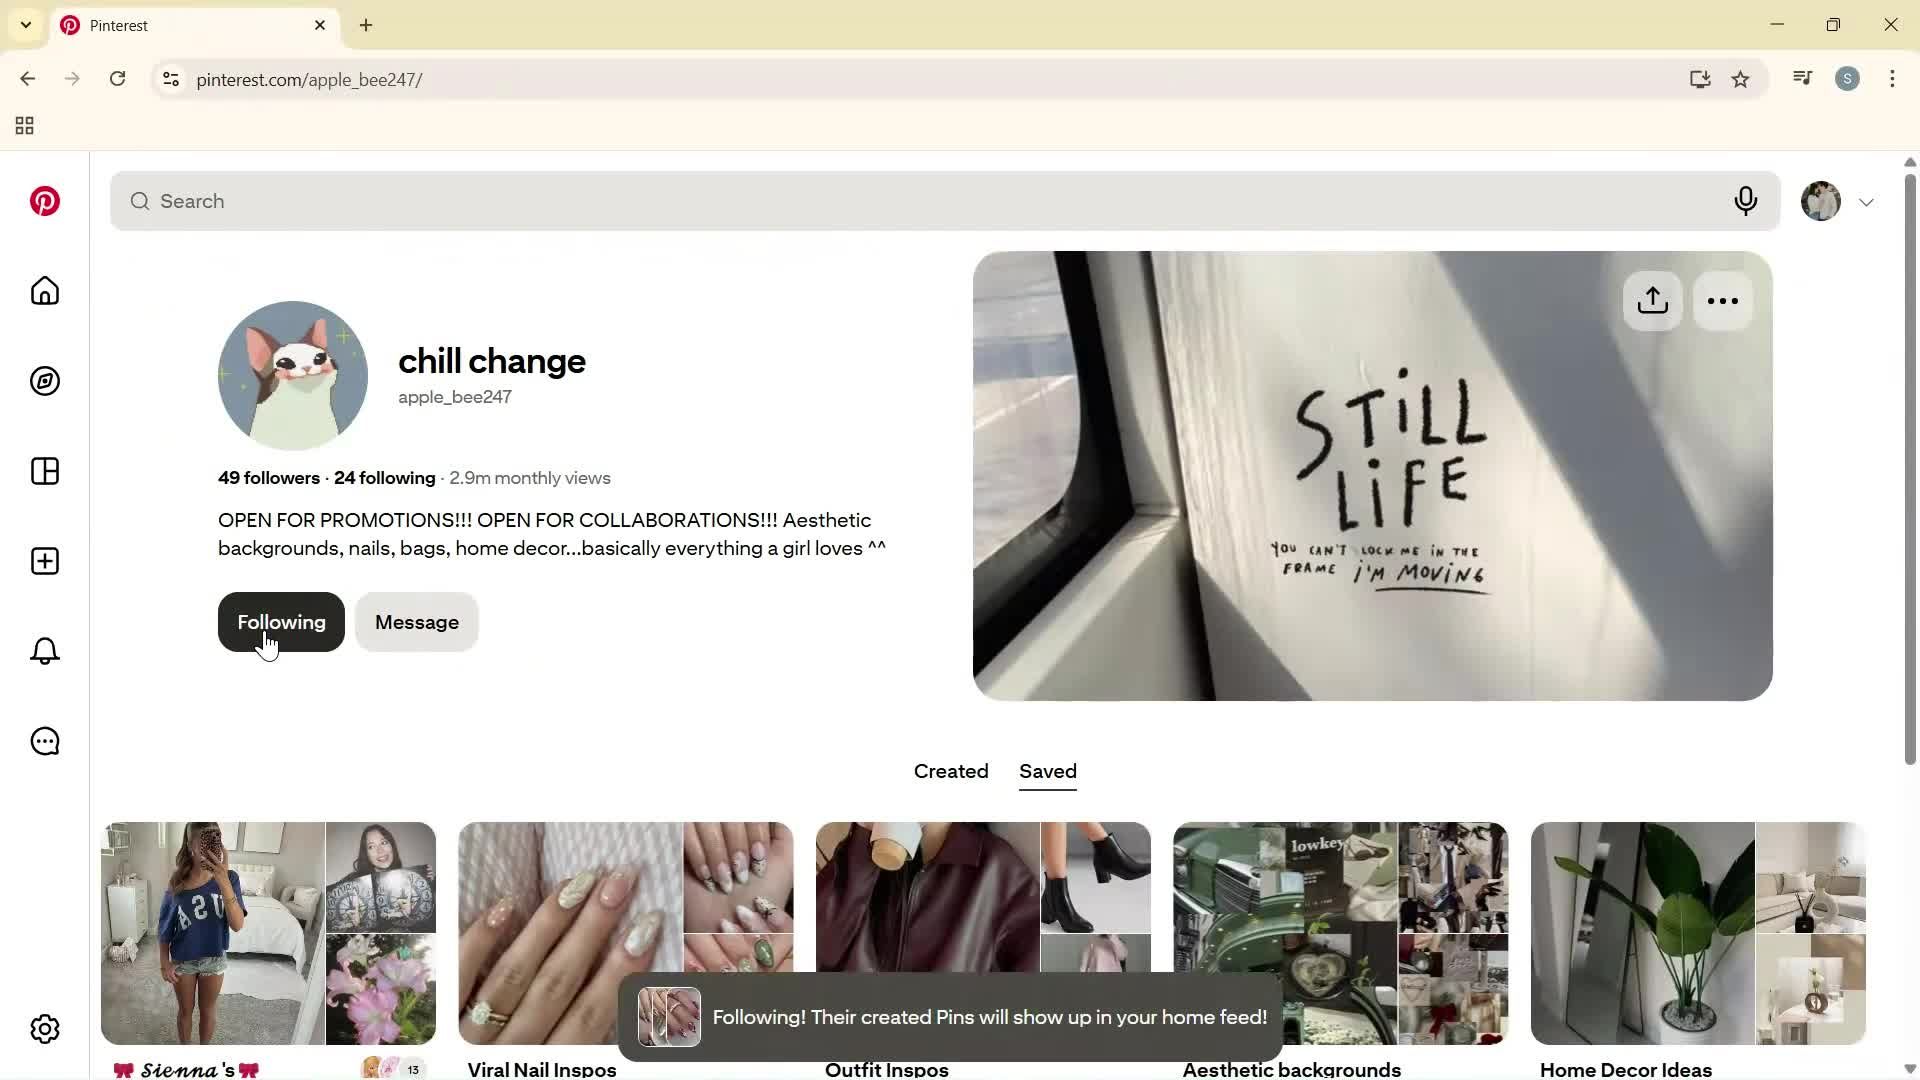
Task: Expand the account chevron next to avatar
Action: [1867, 202]
